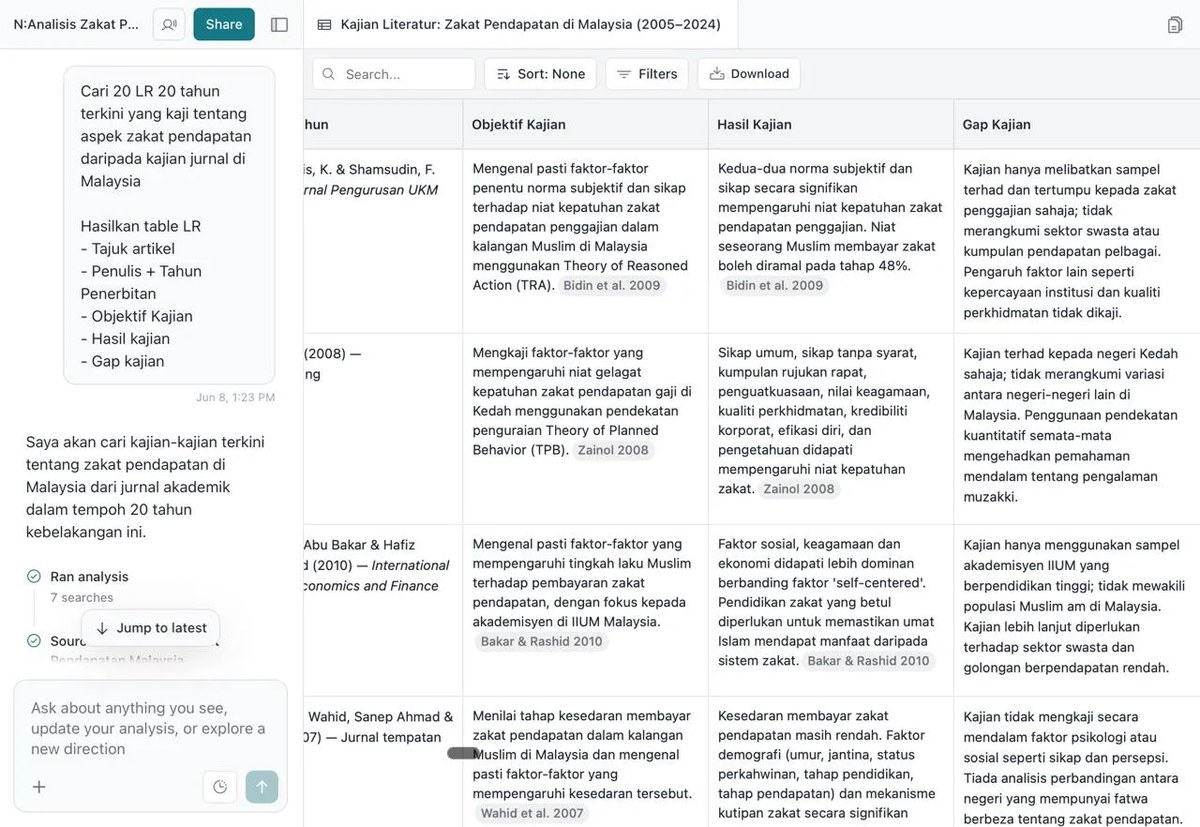
Task: Click the checkmark icon beside Sources step
Action: tap(34, 641)
